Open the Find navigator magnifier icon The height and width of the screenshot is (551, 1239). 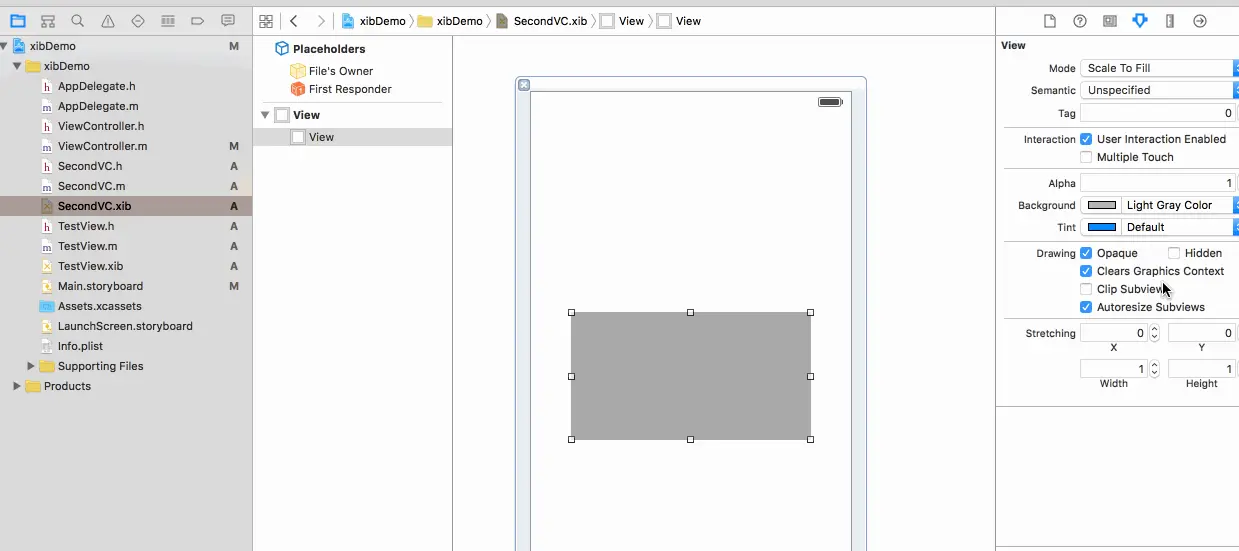(x=77, y=21)
